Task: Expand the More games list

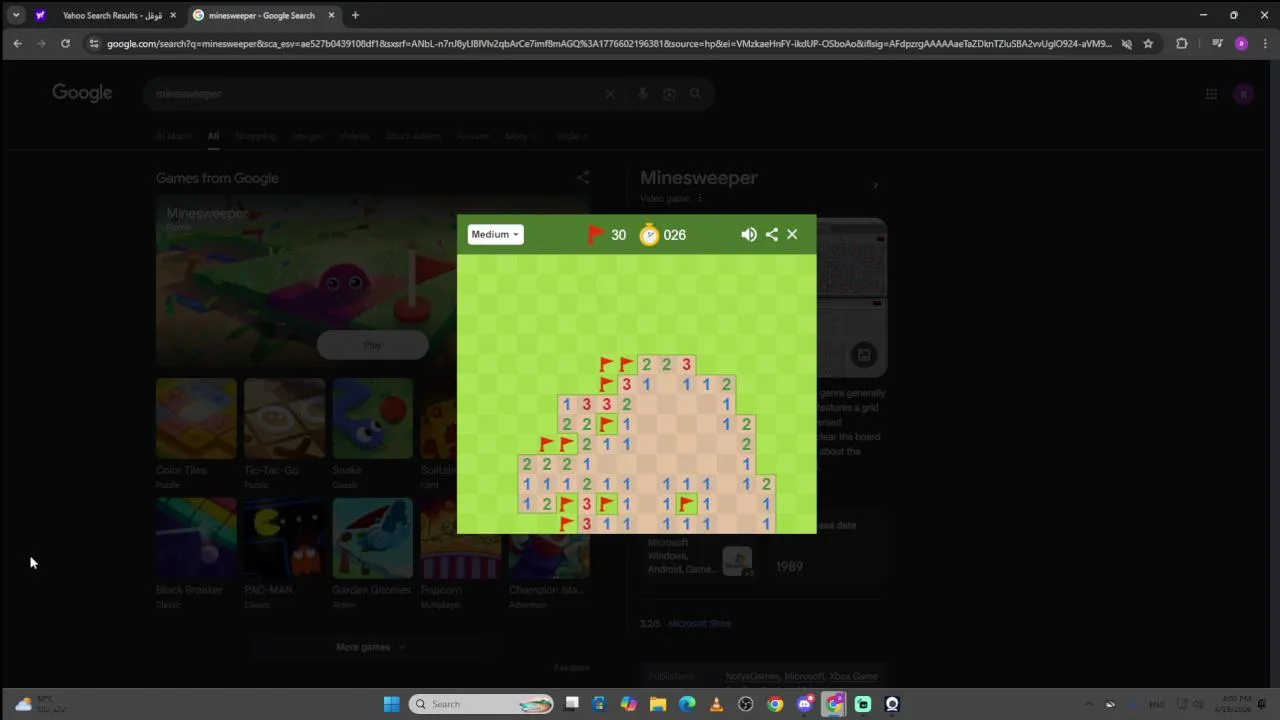Action: [x=371, y=647]
